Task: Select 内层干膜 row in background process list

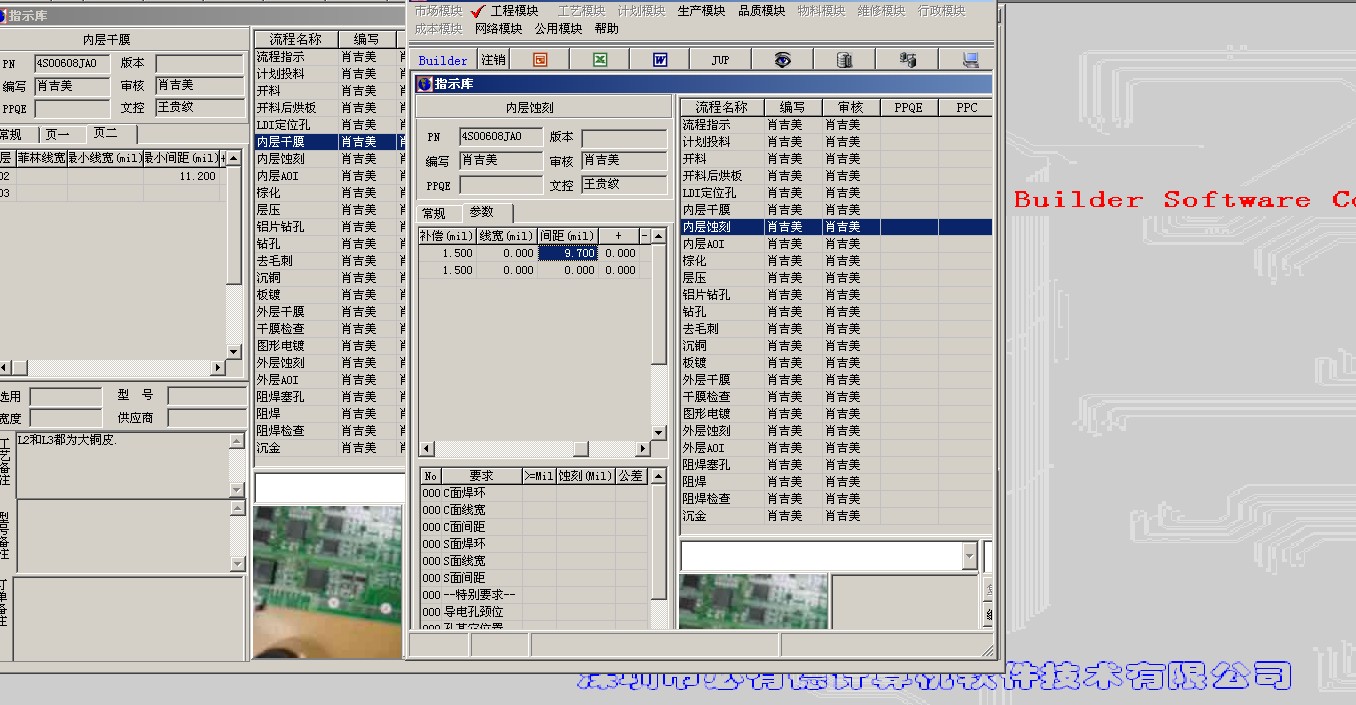Action: pyautogui.click(x=329, y=142)
